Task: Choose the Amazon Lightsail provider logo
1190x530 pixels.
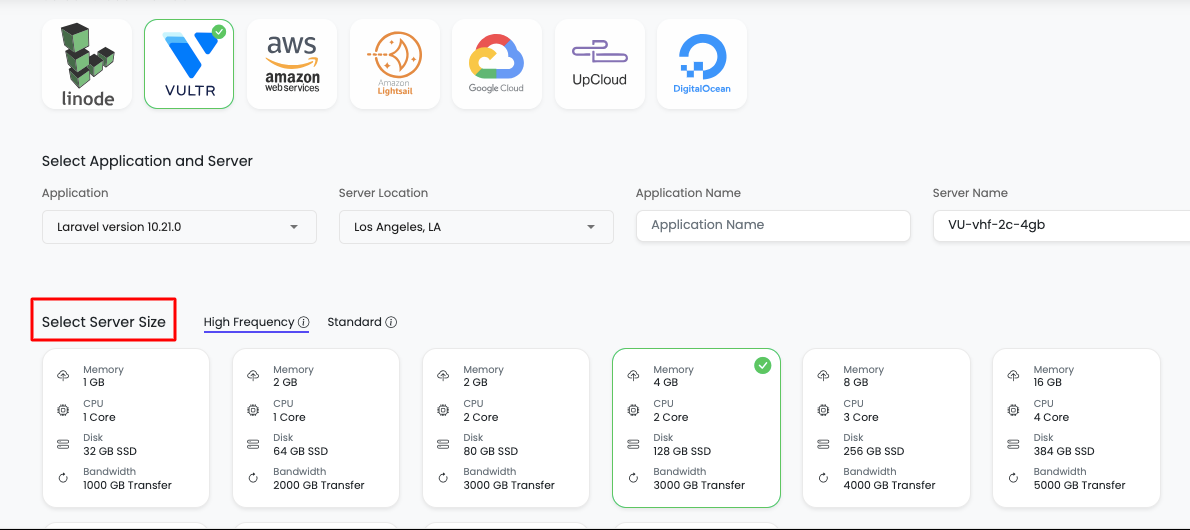Action: [x=395, y=65]
